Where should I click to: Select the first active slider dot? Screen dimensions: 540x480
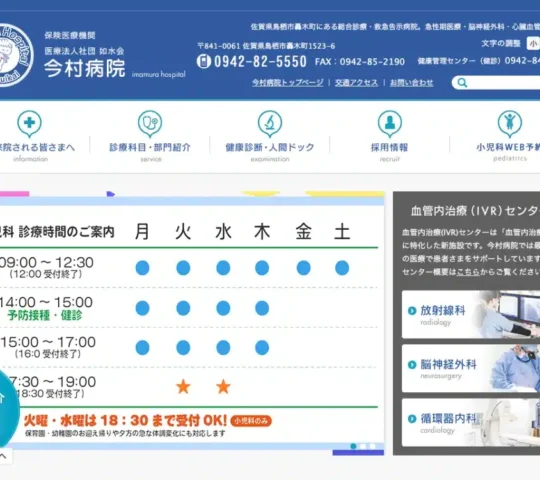pyautogui.click(x=353, y=446)
